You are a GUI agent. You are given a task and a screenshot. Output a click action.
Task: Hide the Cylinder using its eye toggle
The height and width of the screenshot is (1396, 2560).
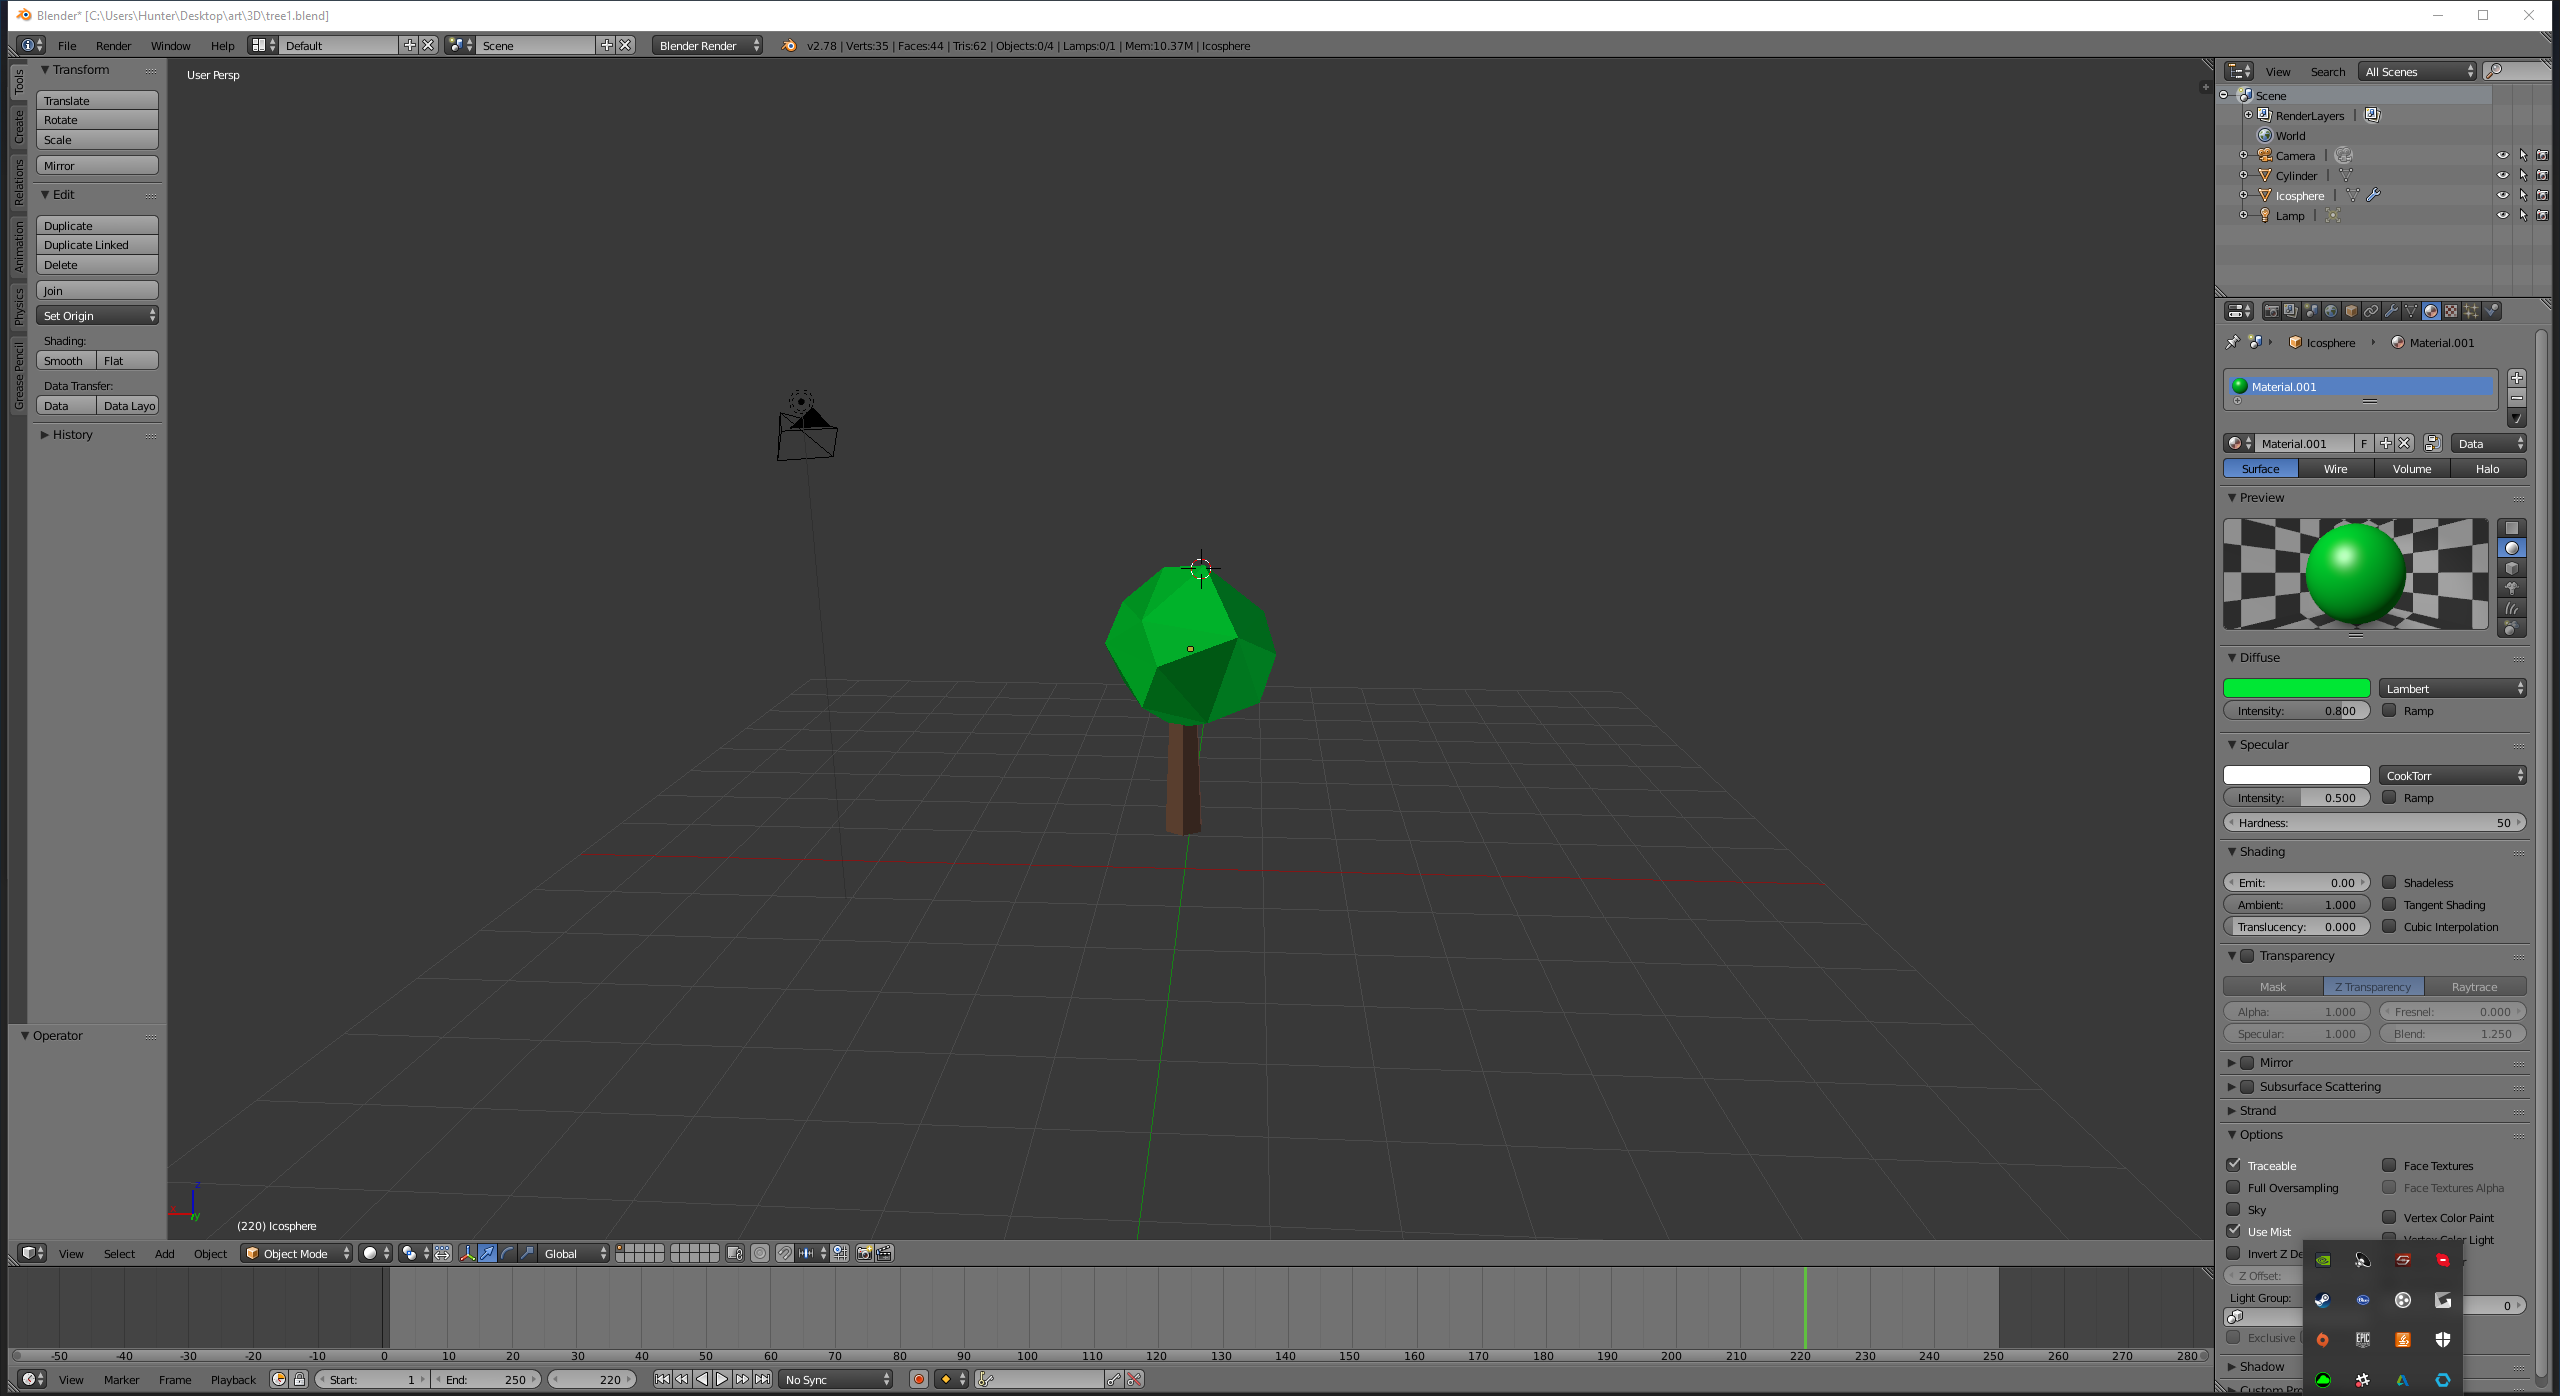click(x=2503, y=174)
